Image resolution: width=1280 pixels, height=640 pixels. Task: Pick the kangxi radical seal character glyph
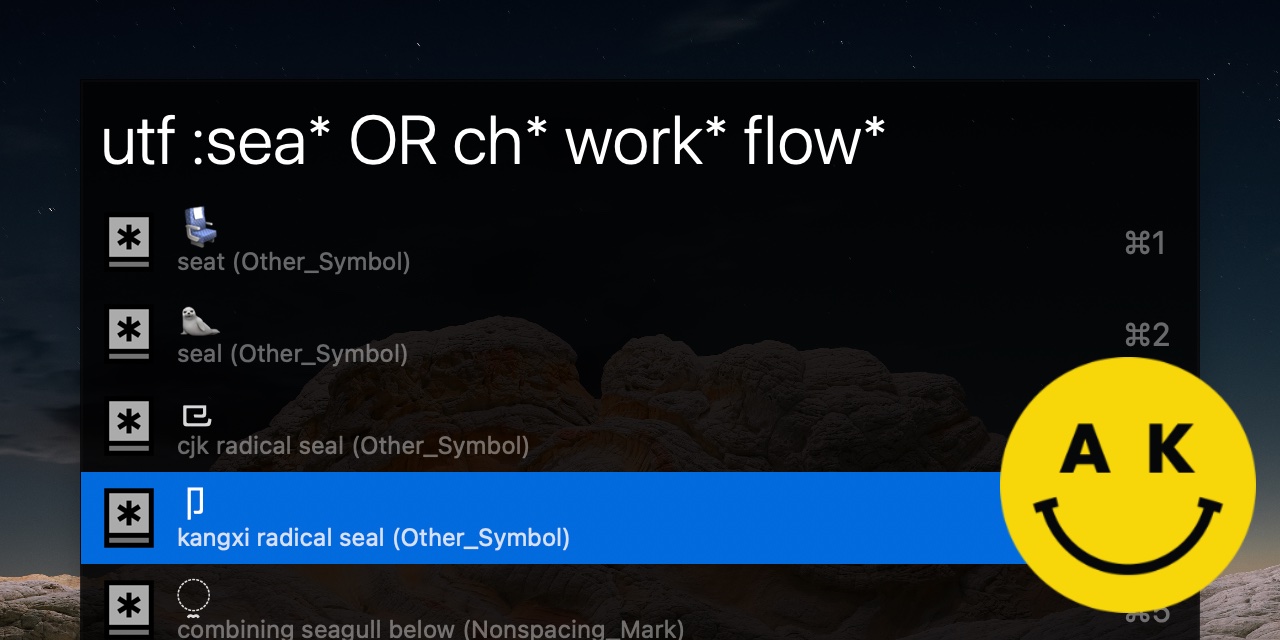pos(196,502)
